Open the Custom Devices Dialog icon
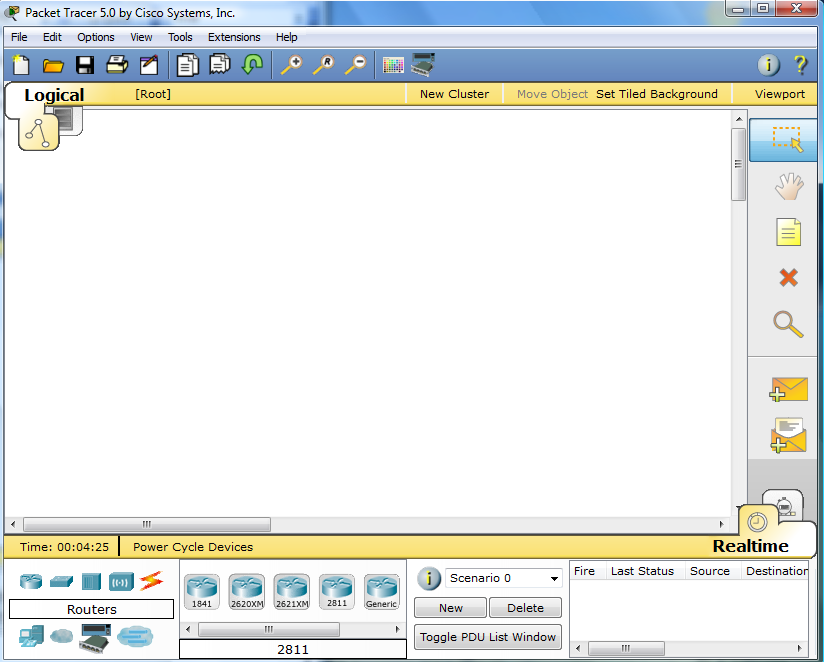 [x=423, y=65]
